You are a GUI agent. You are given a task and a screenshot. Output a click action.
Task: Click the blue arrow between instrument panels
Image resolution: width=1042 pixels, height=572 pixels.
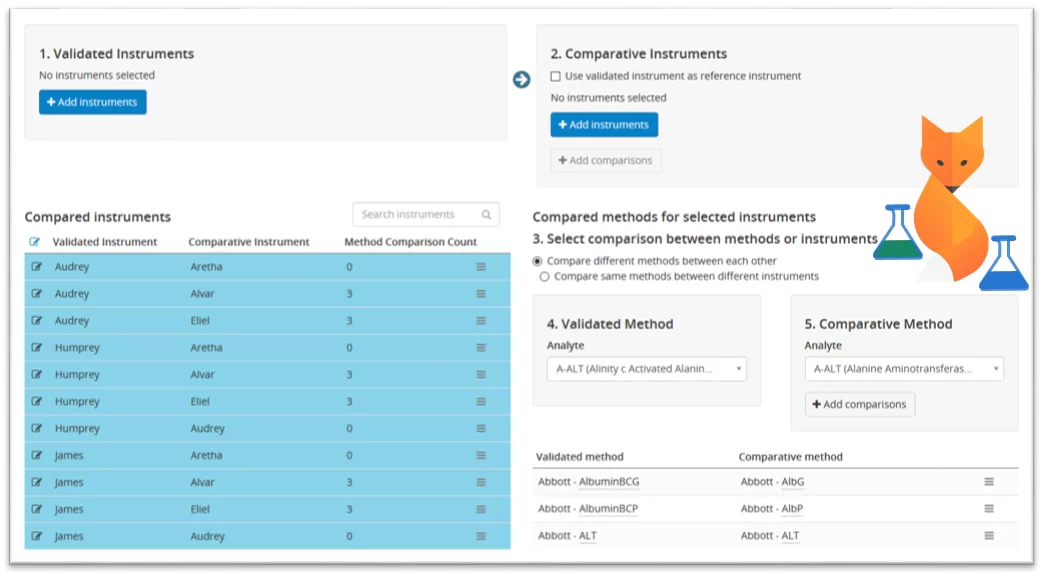coord(521,80)
